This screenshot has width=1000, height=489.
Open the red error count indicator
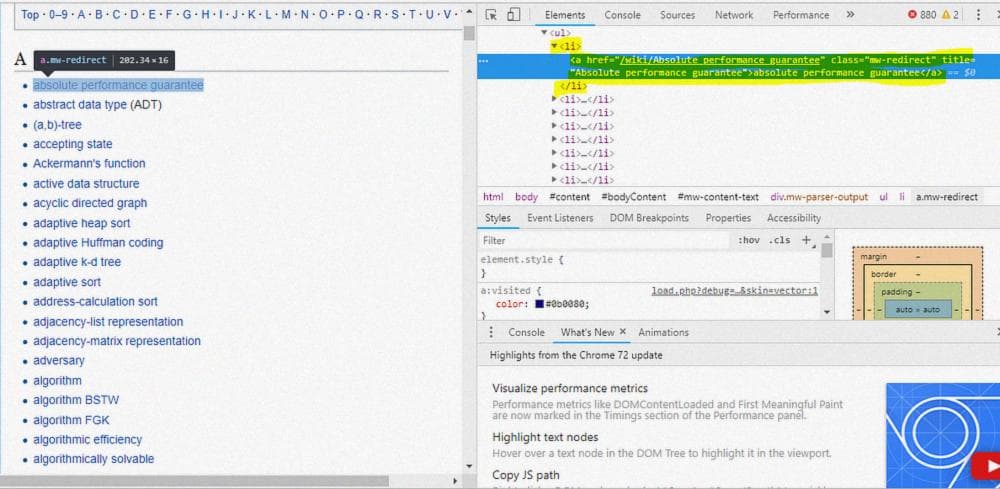click(x=922, y=15)
